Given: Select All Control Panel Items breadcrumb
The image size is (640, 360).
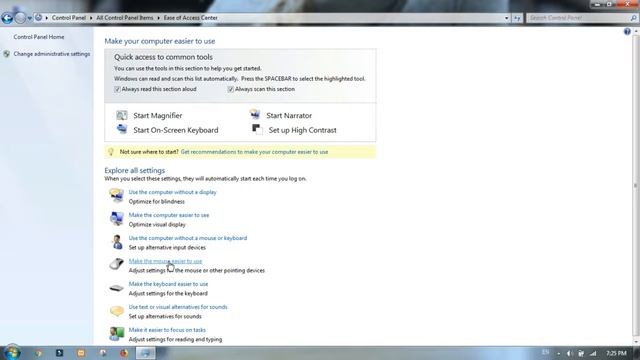Looking at the screenshot, I should (124, 18).
